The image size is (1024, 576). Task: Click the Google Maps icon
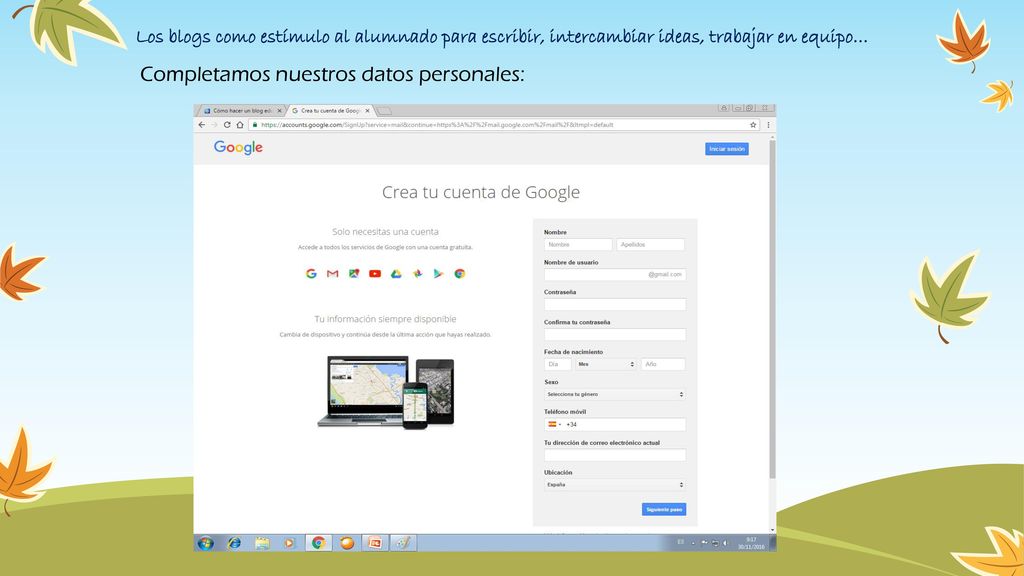353,274
